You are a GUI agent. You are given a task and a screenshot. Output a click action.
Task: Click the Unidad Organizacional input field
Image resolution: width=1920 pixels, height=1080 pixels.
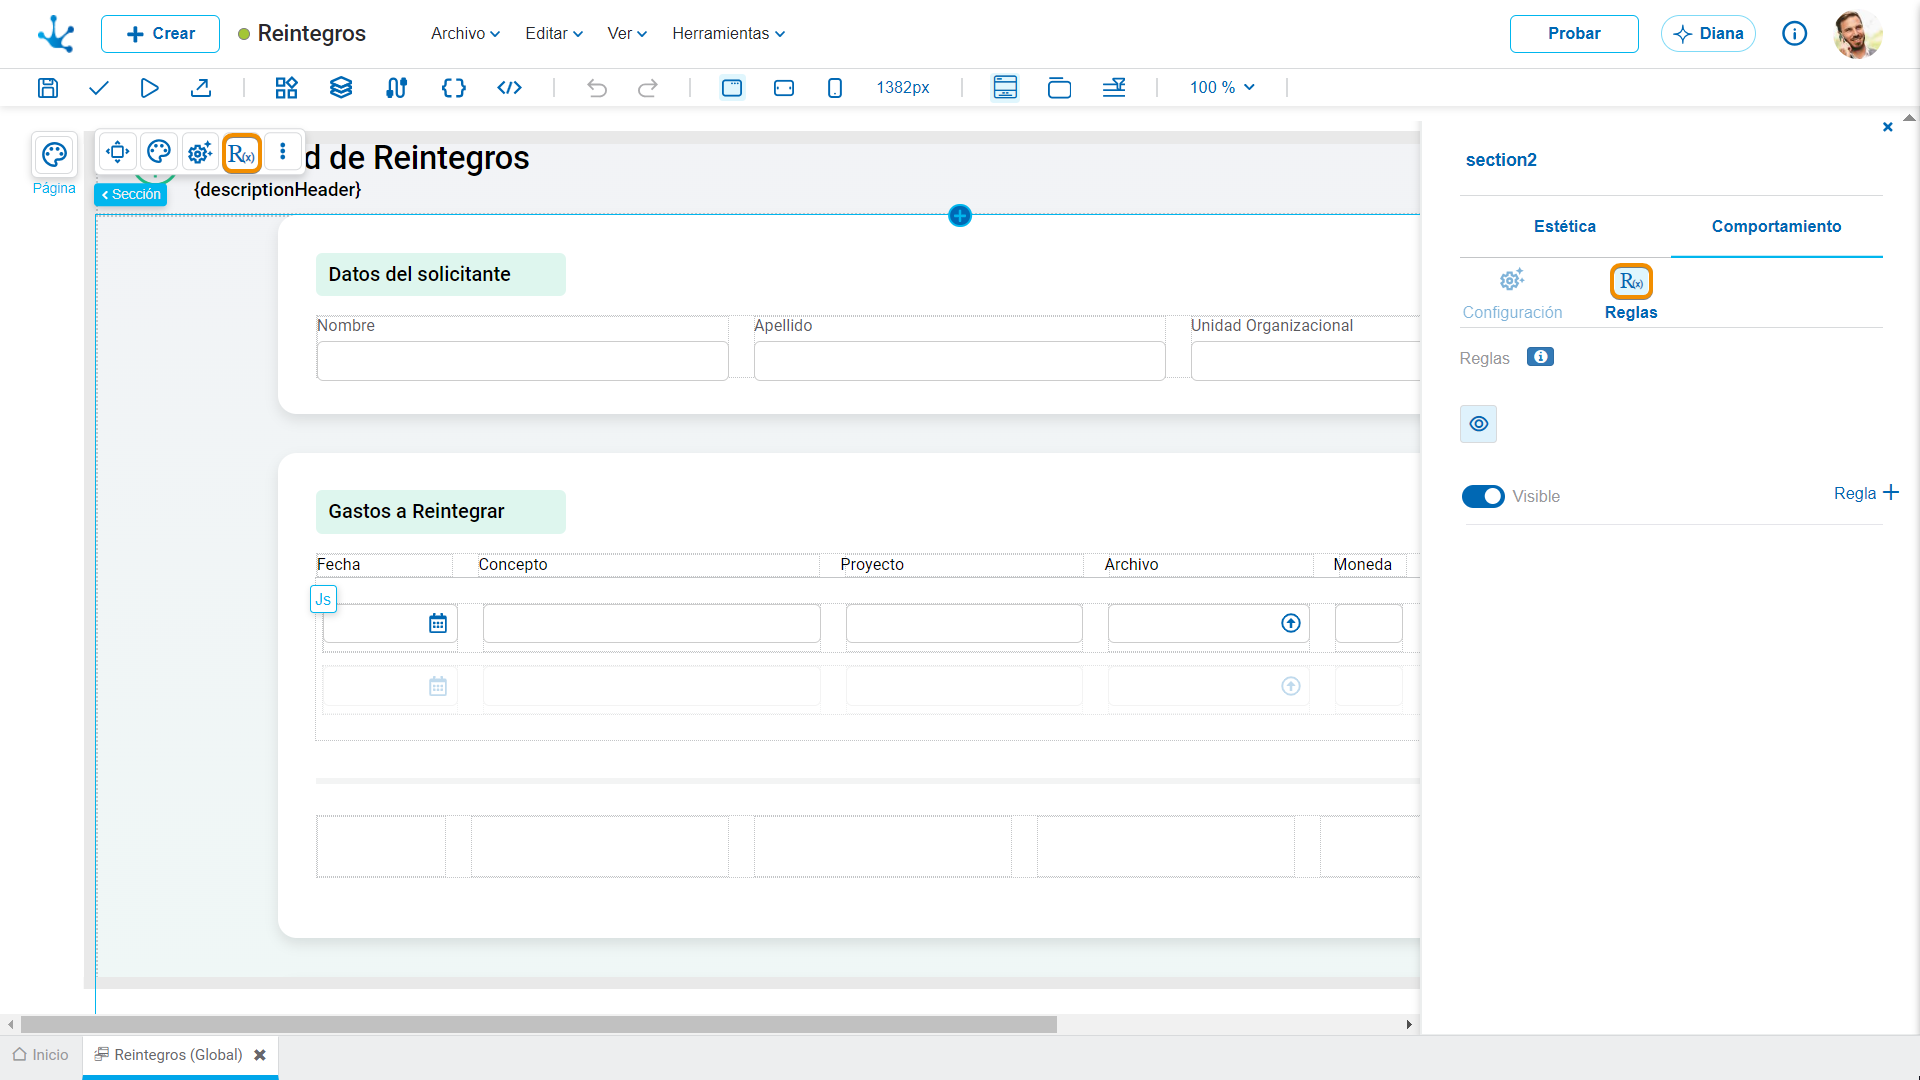tap(1305, 361)
